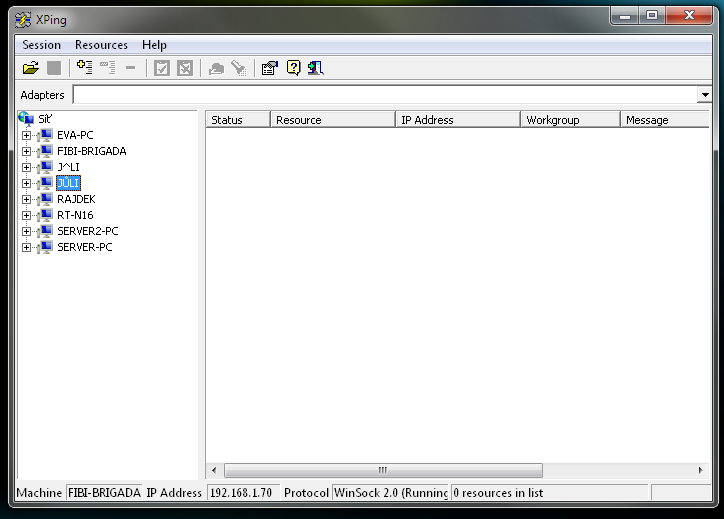Select the Síť root tree label
The image size is (724, 519).
(x=45, y=119)
